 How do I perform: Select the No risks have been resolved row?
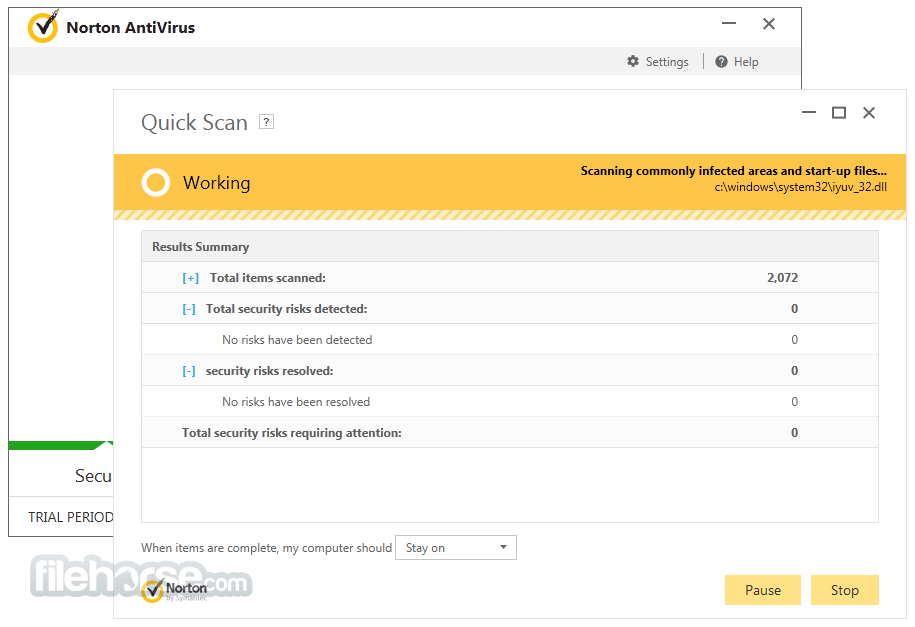pos(510,402)
